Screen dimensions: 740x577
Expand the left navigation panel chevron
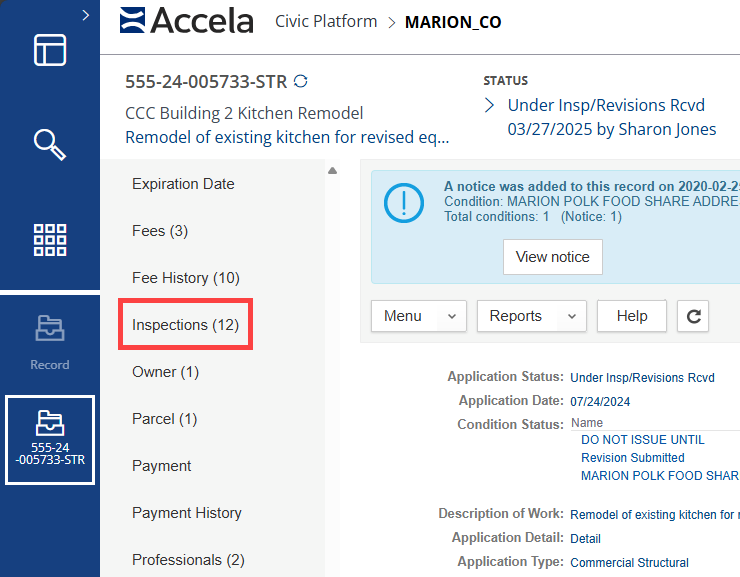(86, 15)
